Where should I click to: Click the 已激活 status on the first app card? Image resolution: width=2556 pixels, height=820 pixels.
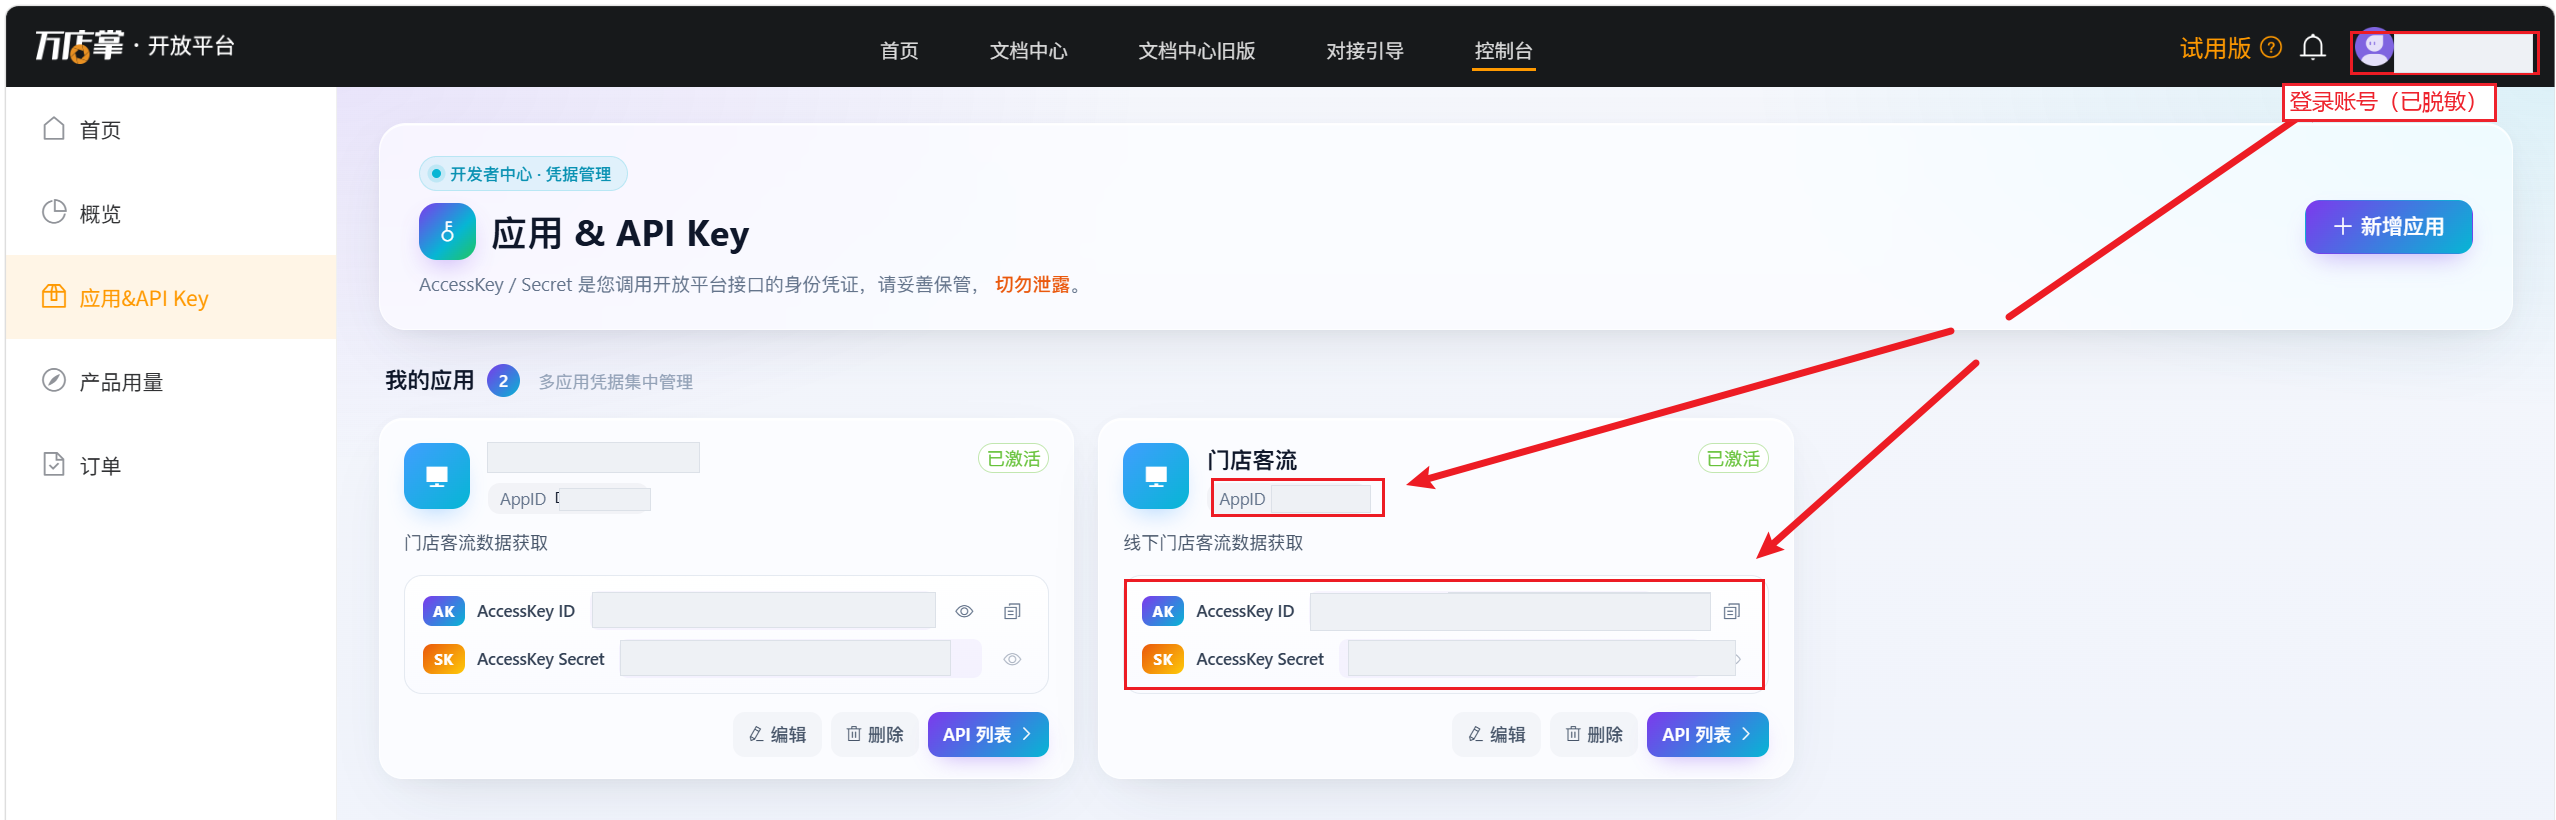(x=1013, y=459)
